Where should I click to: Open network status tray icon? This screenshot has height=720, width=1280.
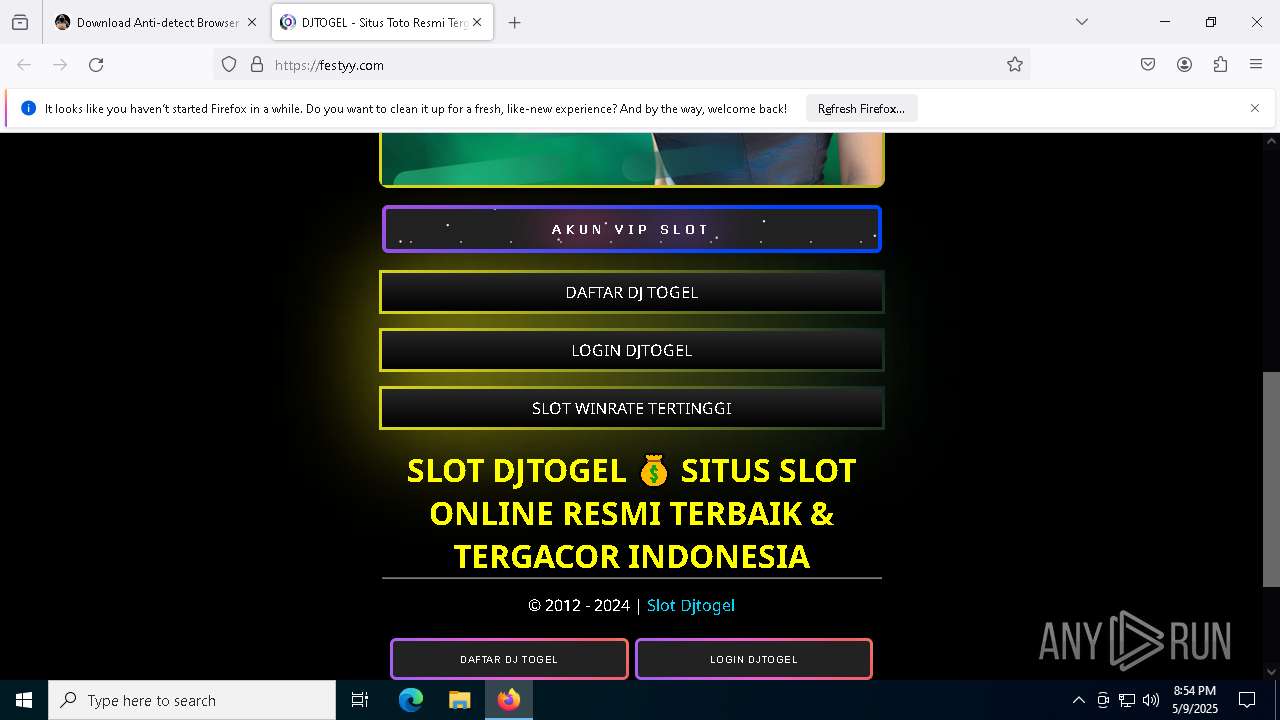(x=1127, y=700)
